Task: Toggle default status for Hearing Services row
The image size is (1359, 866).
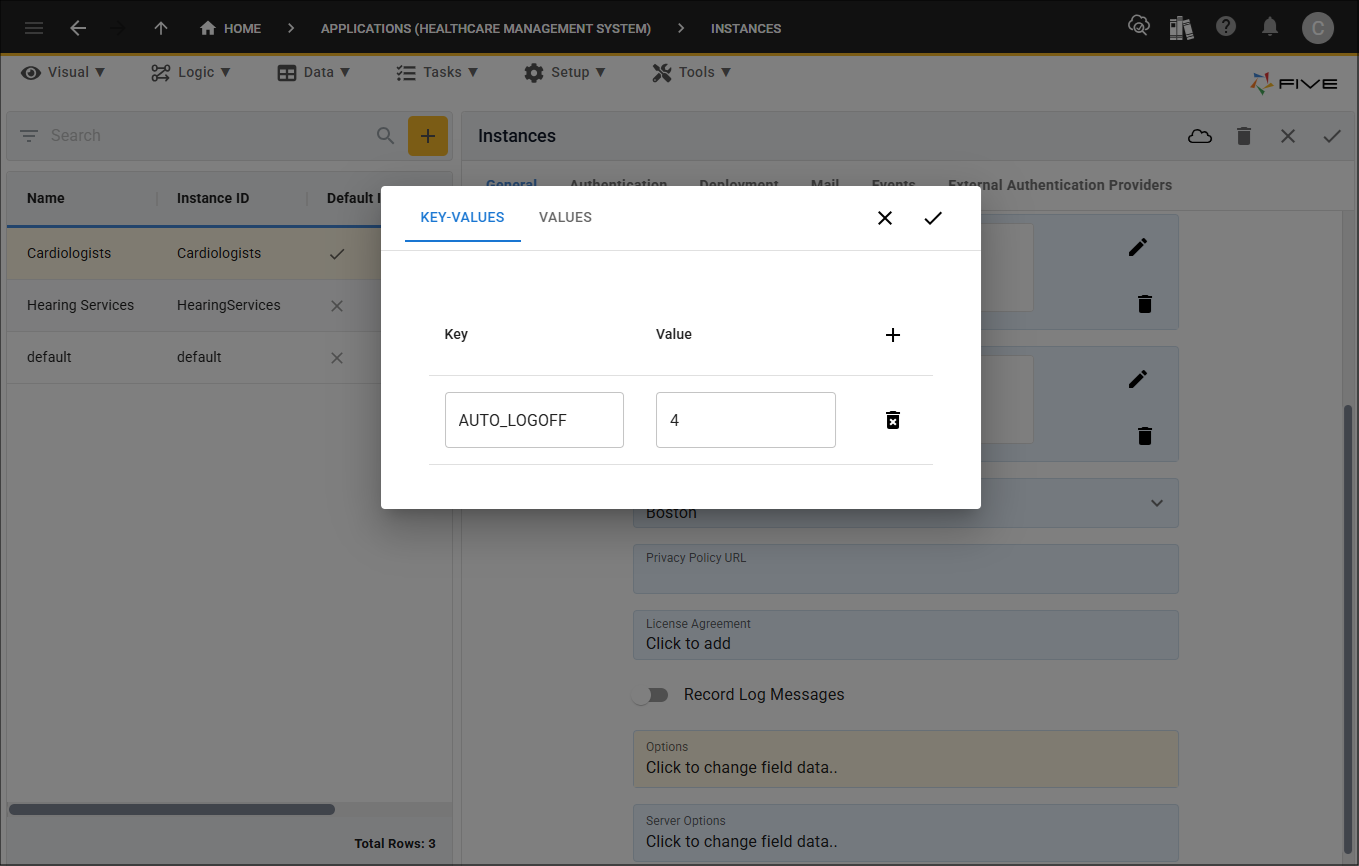Action: (x=337, y=305)
